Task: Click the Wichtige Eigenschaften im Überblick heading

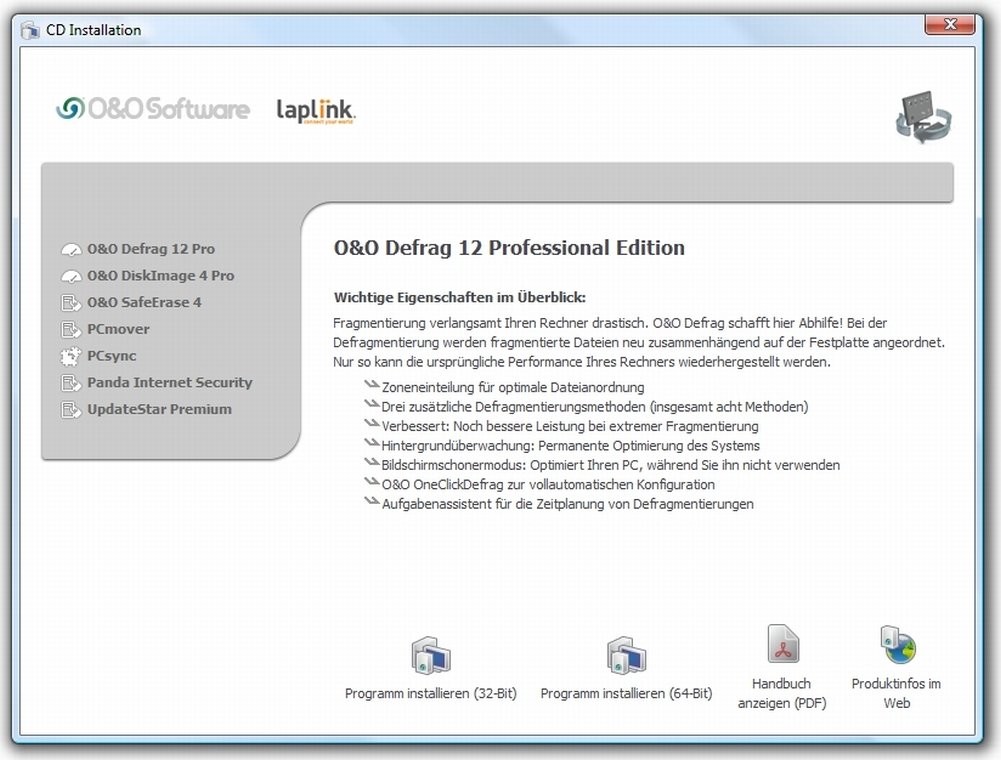Action: click(x=460, y=298)
